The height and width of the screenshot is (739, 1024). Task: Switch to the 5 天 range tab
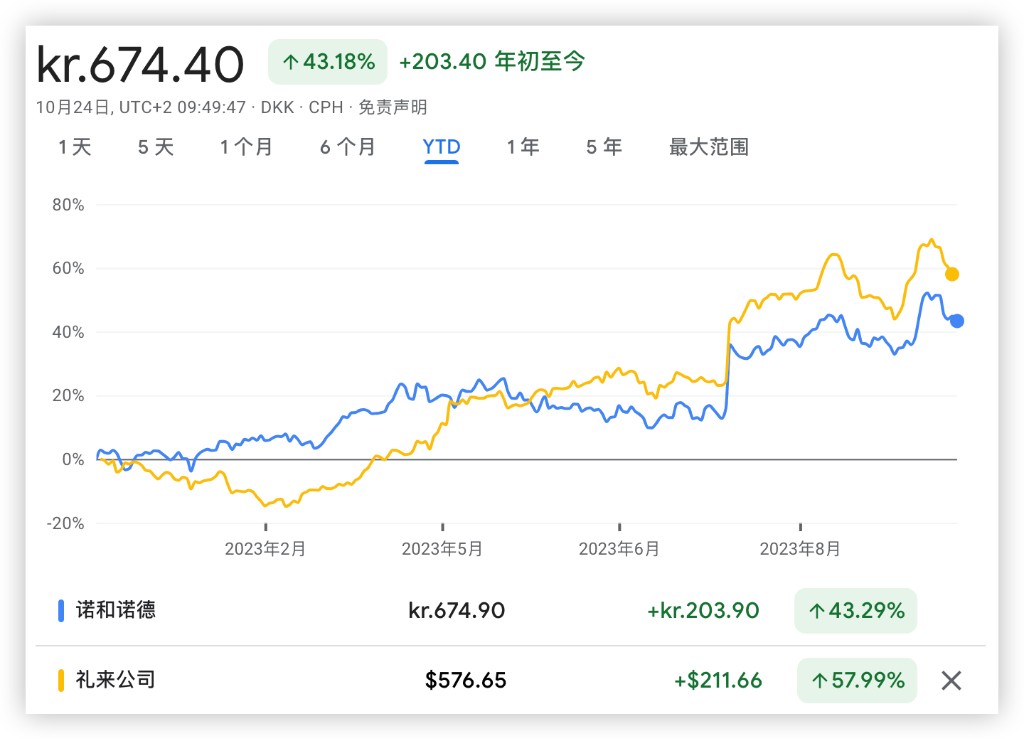coord(155,148)
